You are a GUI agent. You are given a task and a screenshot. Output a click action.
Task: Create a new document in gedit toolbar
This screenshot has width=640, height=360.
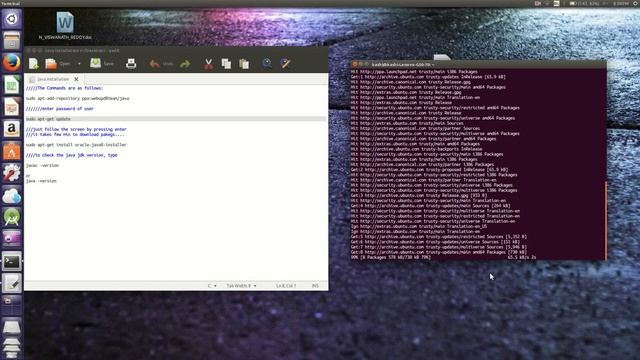34,64
